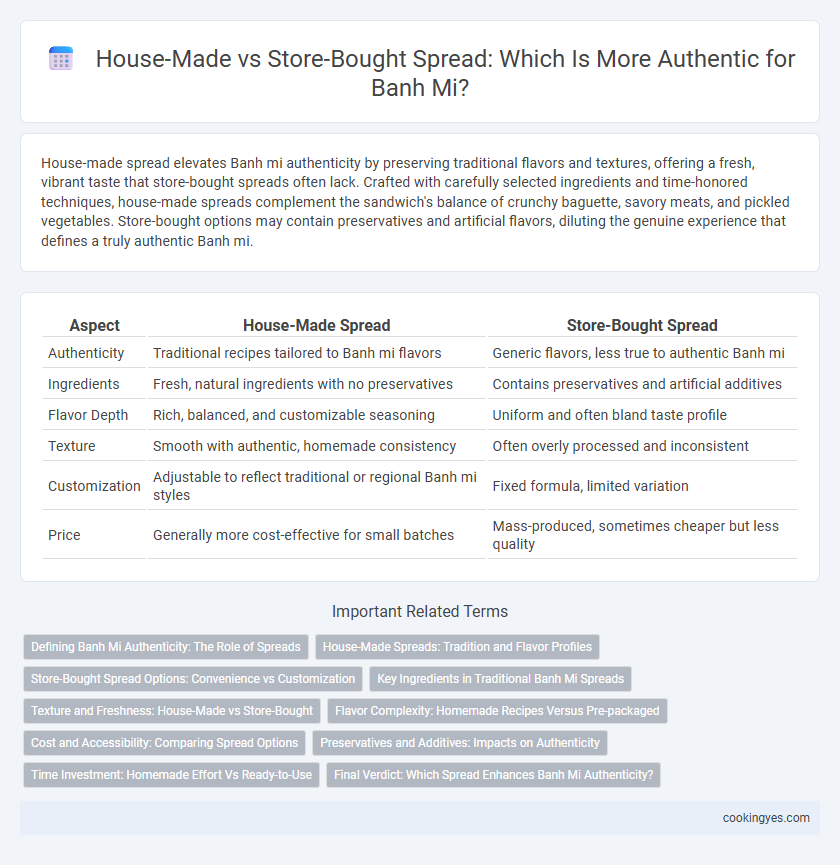Select the Authenticity row label

click(x=86, y=353)
